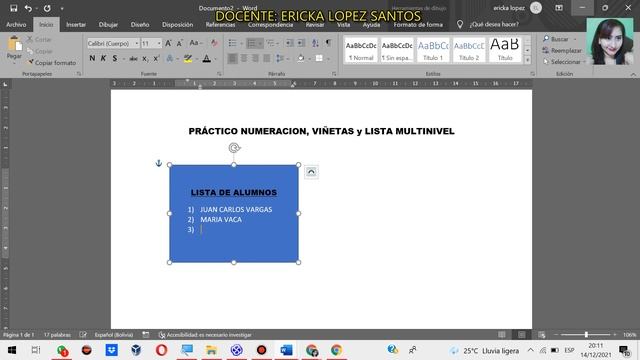Decrease font size with the small A icon

coord(180,43)
